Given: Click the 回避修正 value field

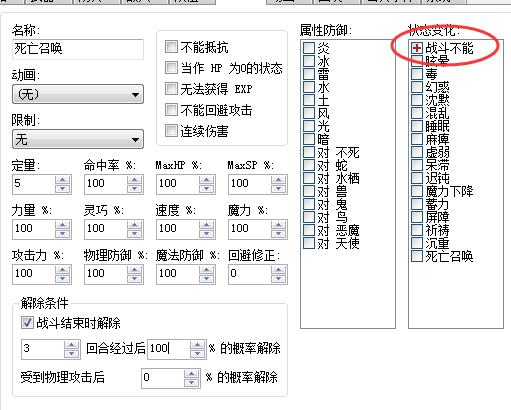Looking at the screenshot, I should 249,274.
